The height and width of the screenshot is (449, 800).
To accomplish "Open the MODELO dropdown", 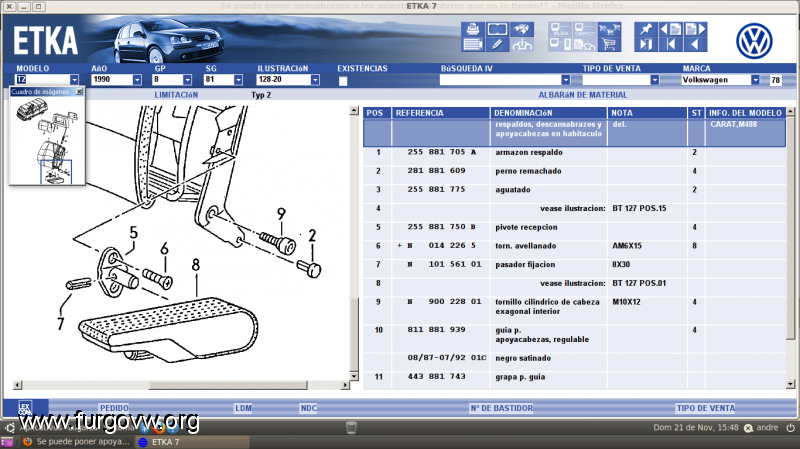I will pos(74,80).
